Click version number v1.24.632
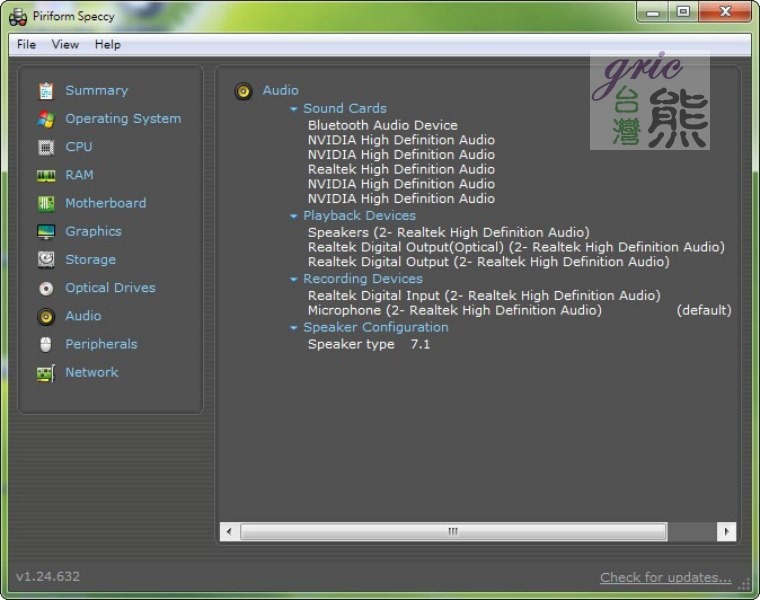 tap(48, 577)
